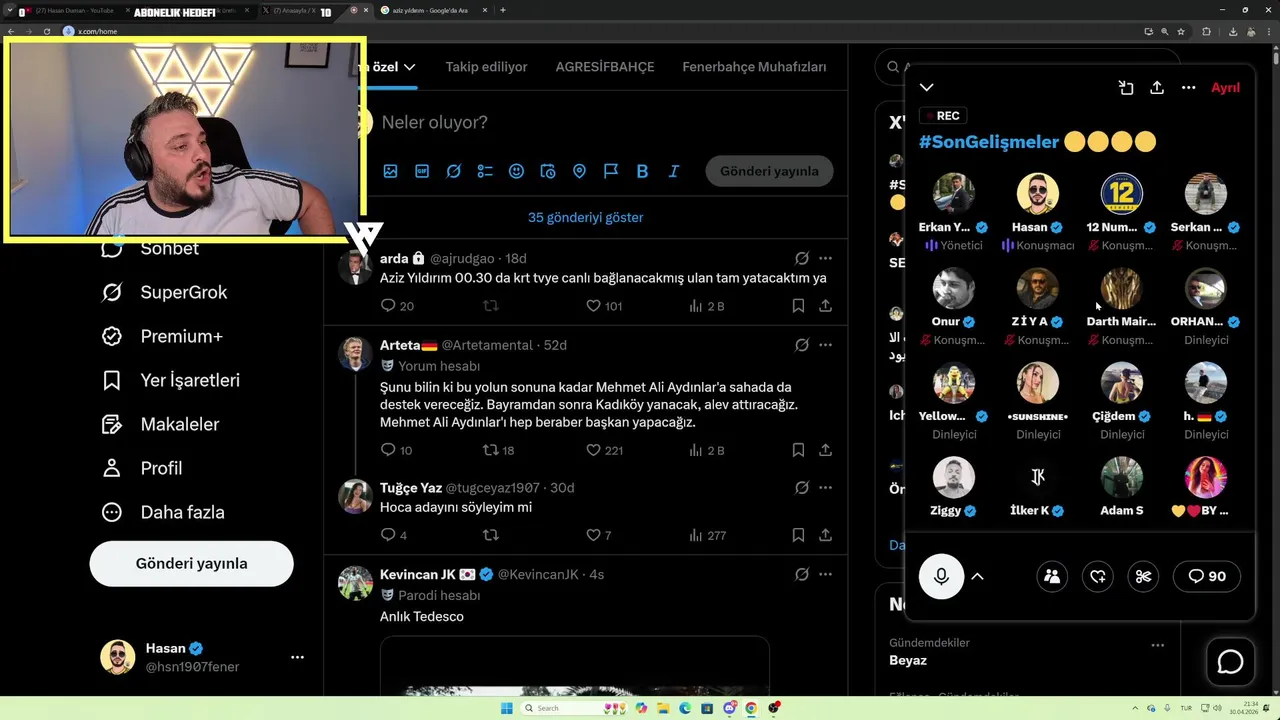Screen dimensions: 1280x720
Task: Open Makaleler in sidebar
Action: (162, 424)
